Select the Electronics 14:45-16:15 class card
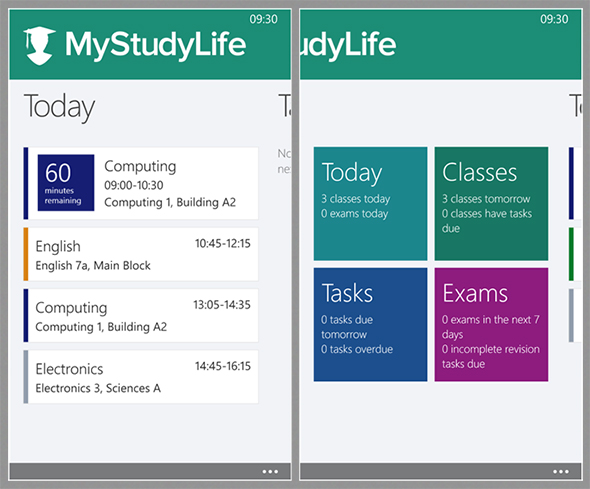This screenshot has width=590, height=489. 141,377
